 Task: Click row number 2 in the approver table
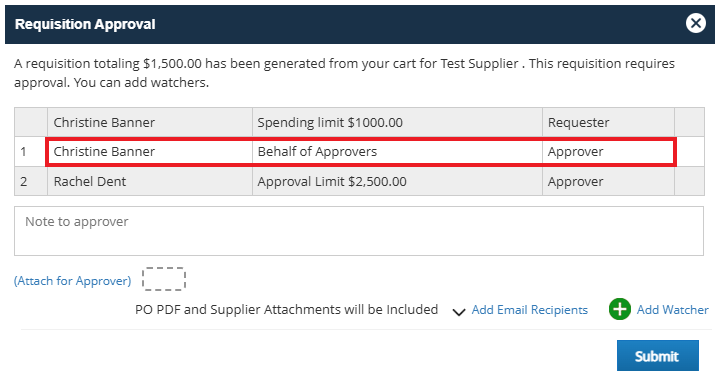24,181
